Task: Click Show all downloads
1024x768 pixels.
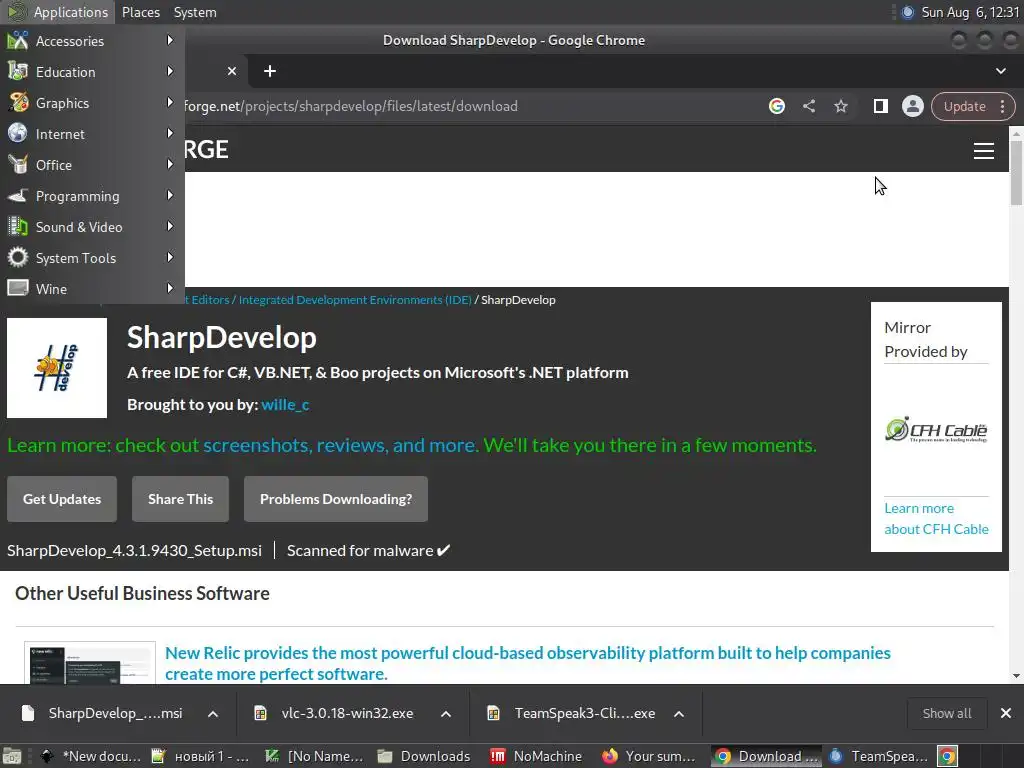Action: 946,713
